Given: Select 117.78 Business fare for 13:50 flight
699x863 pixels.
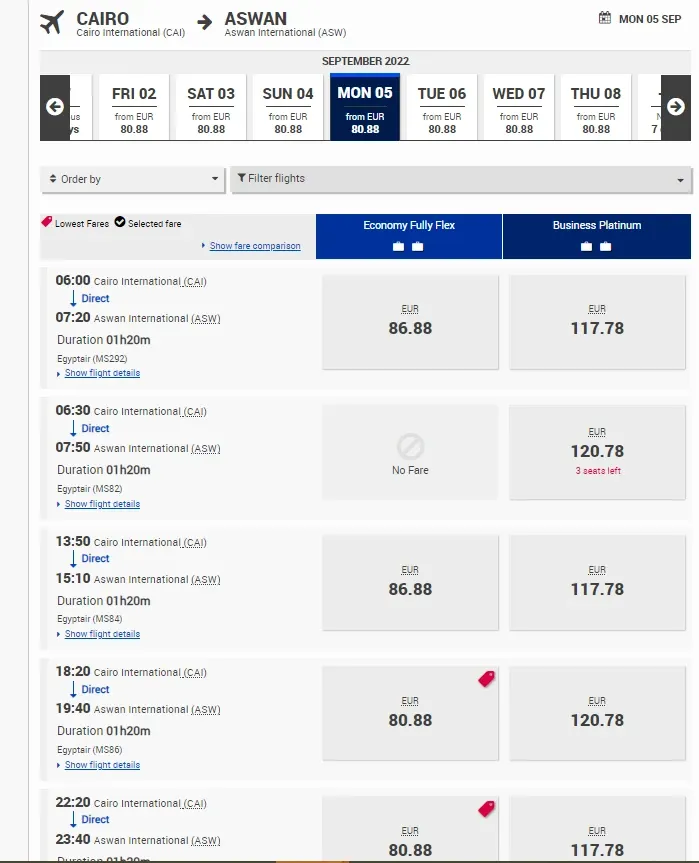Looking at the screenshot, I should point(597,582).
